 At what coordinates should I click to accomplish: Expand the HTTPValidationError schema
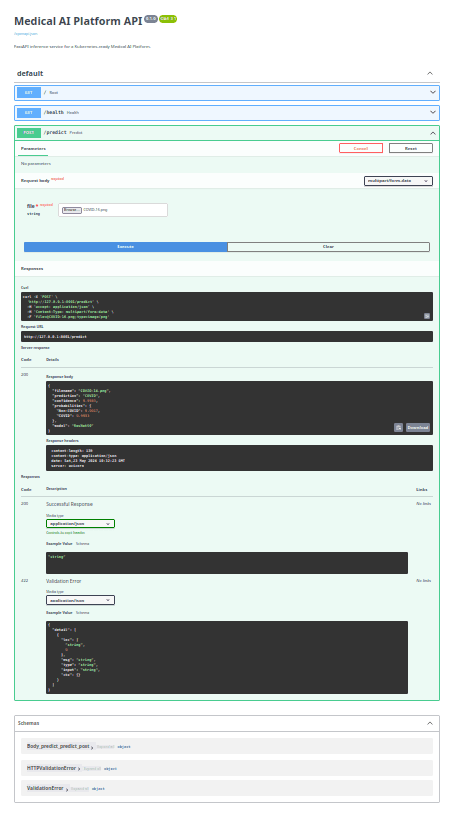(51, 768)
